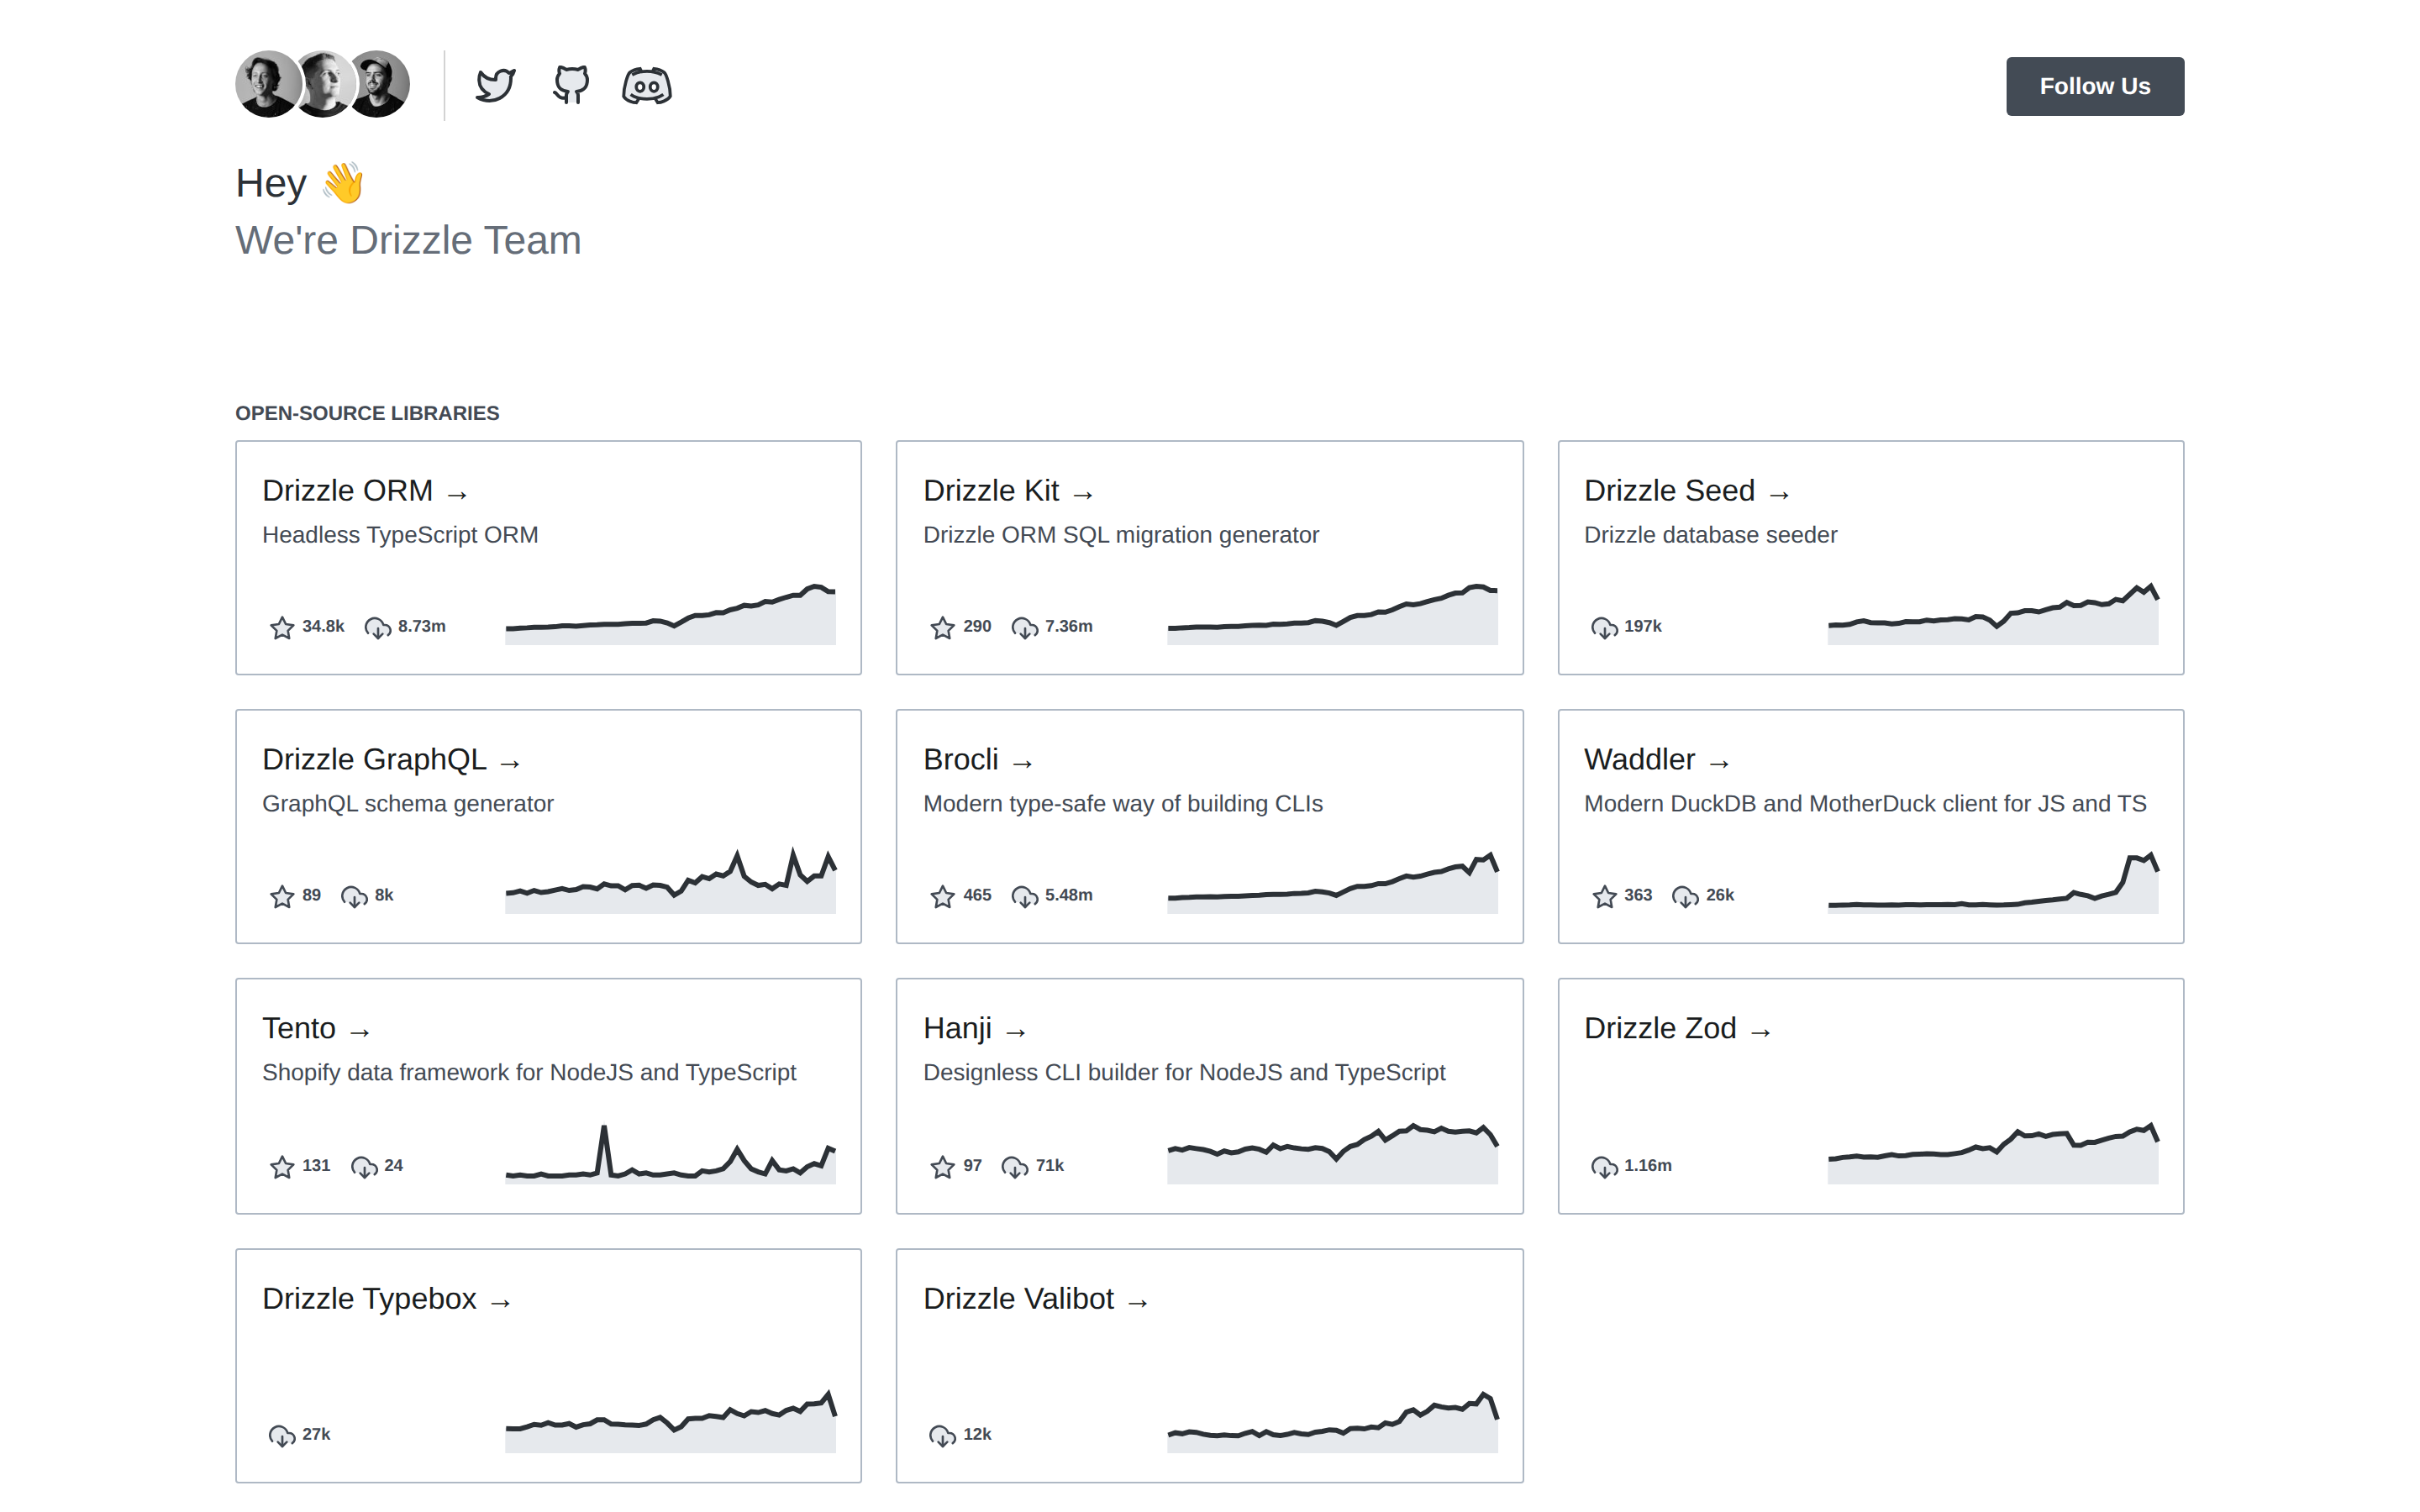This screenshot has height=1512, width=2420.
Task: Click the '12k' download count on Valibot
Action: (977, 1434)
